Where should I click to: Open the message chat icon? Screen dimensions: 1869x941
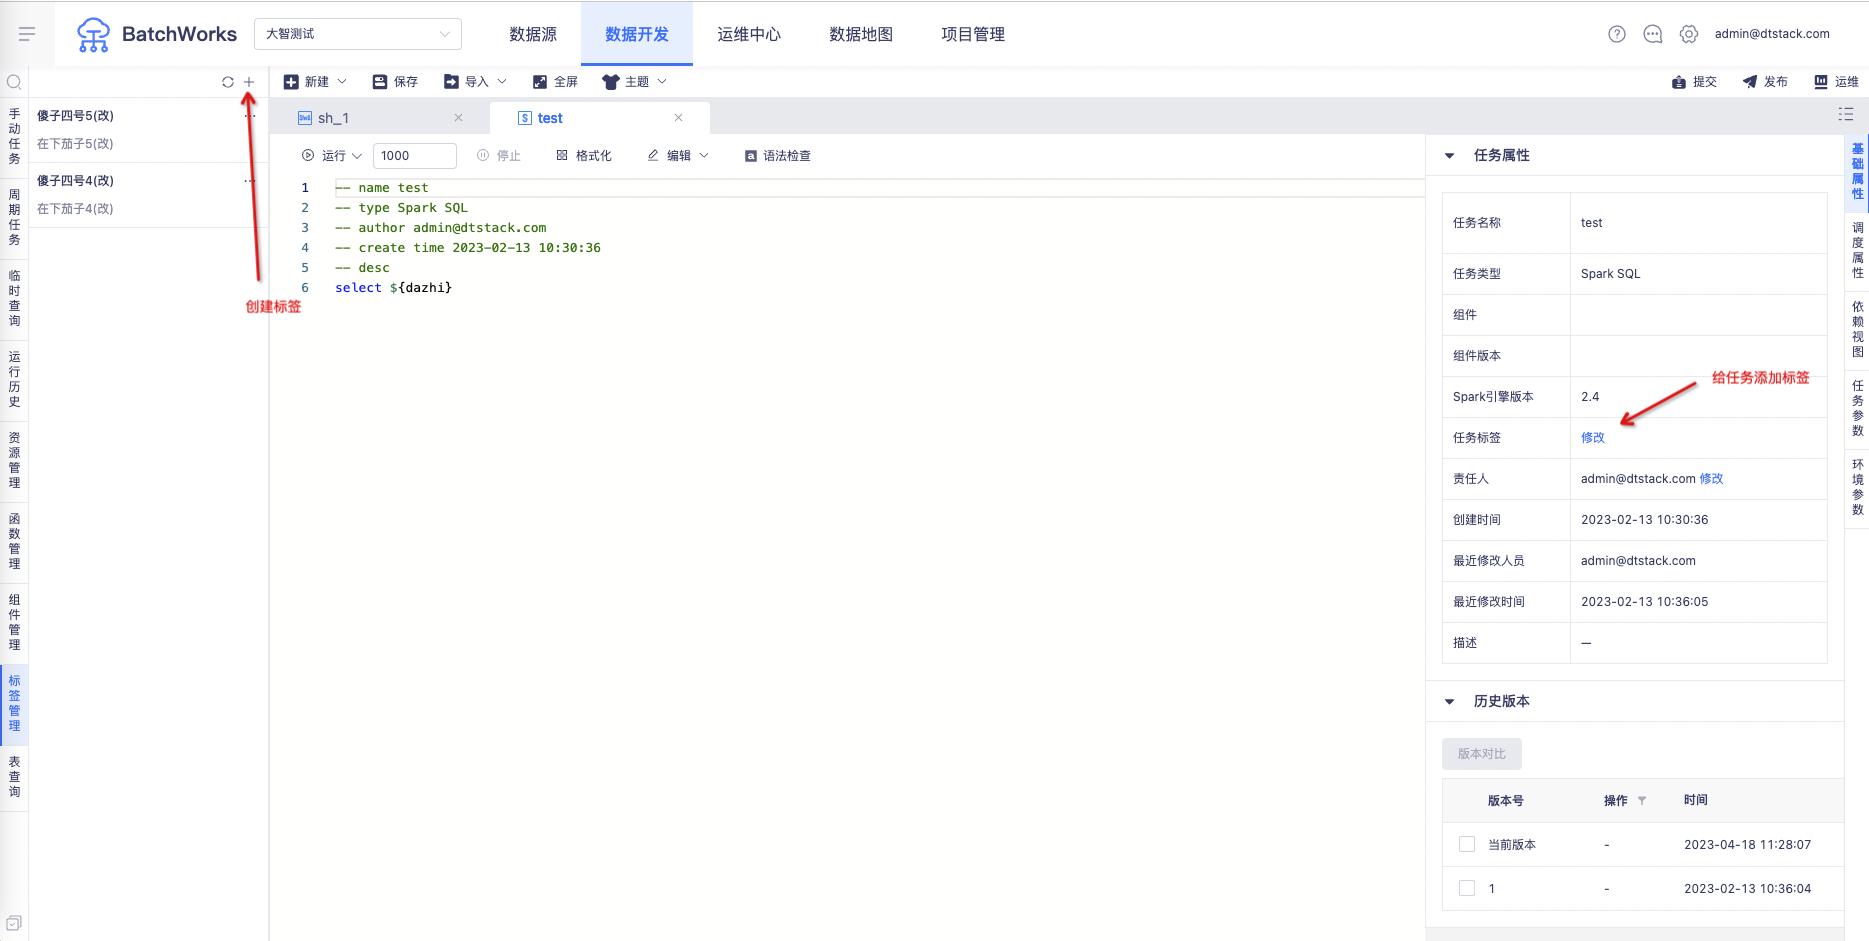tap(1653, 34)
